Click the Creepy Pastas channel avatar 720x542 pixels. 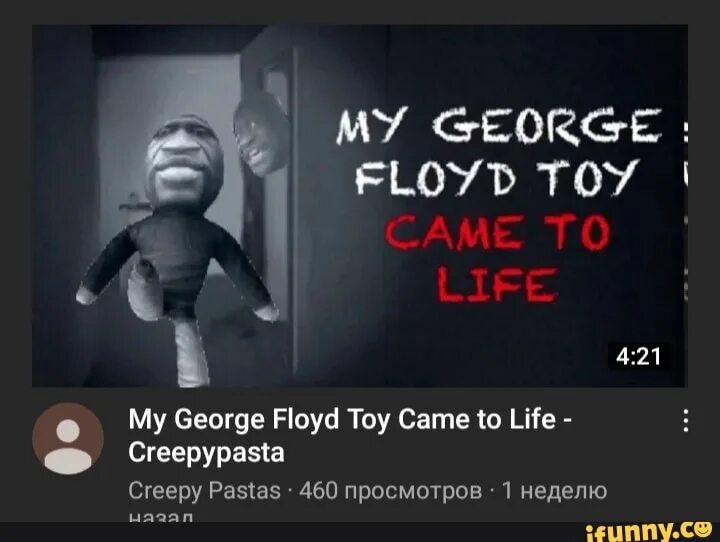tap(68, 438)
